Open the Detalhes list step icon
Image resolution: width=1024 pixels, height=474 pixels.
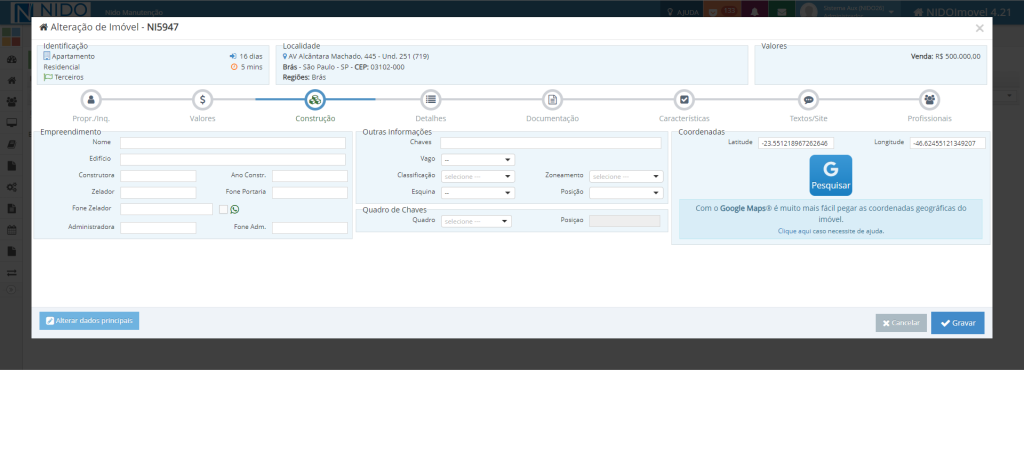click(430, 99)
